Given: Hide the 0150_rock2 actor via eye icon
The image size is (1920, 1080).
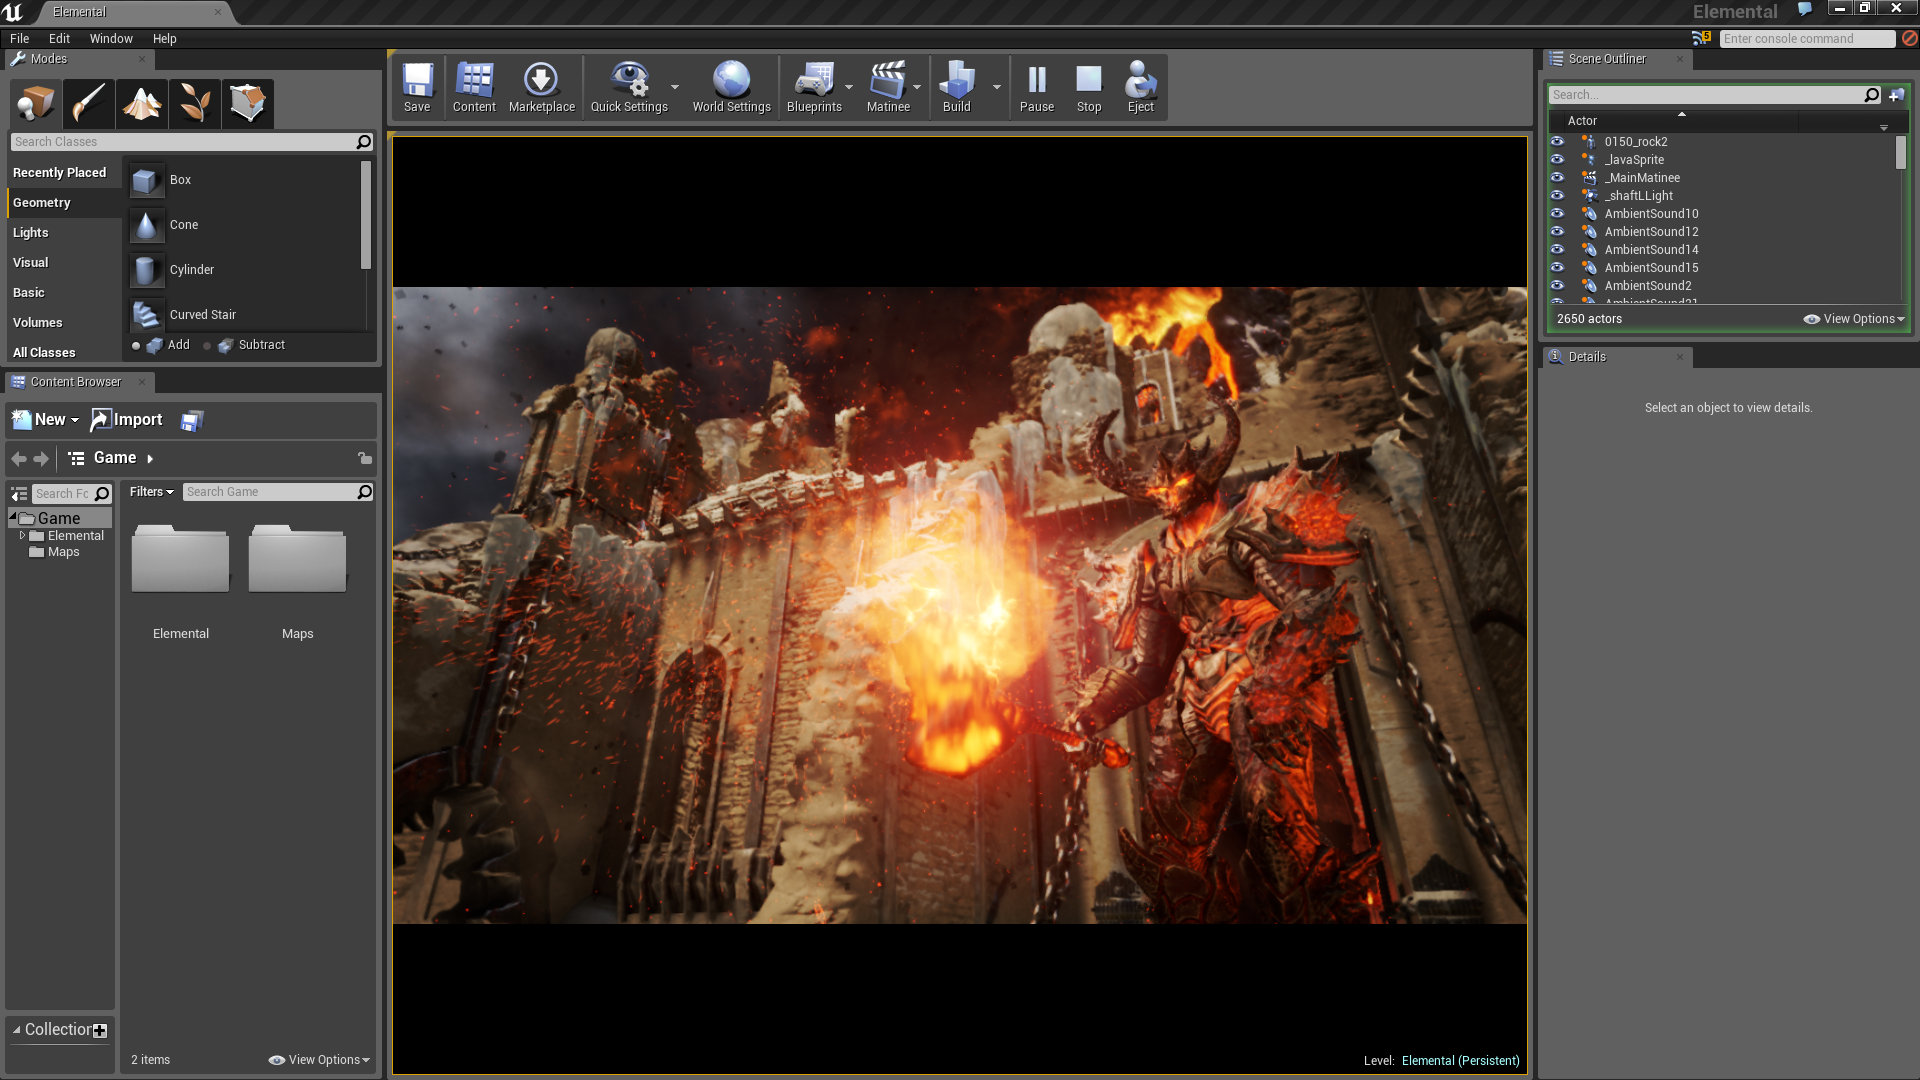Looking at the screenshot, I should (x=1557, y=142).
